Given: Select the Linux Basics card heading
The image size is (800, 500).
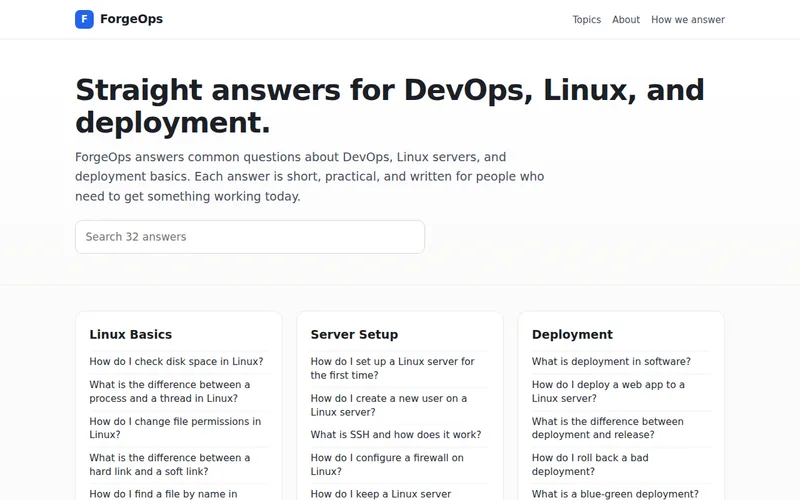Looking at the screenshot, I should point(131,335).
